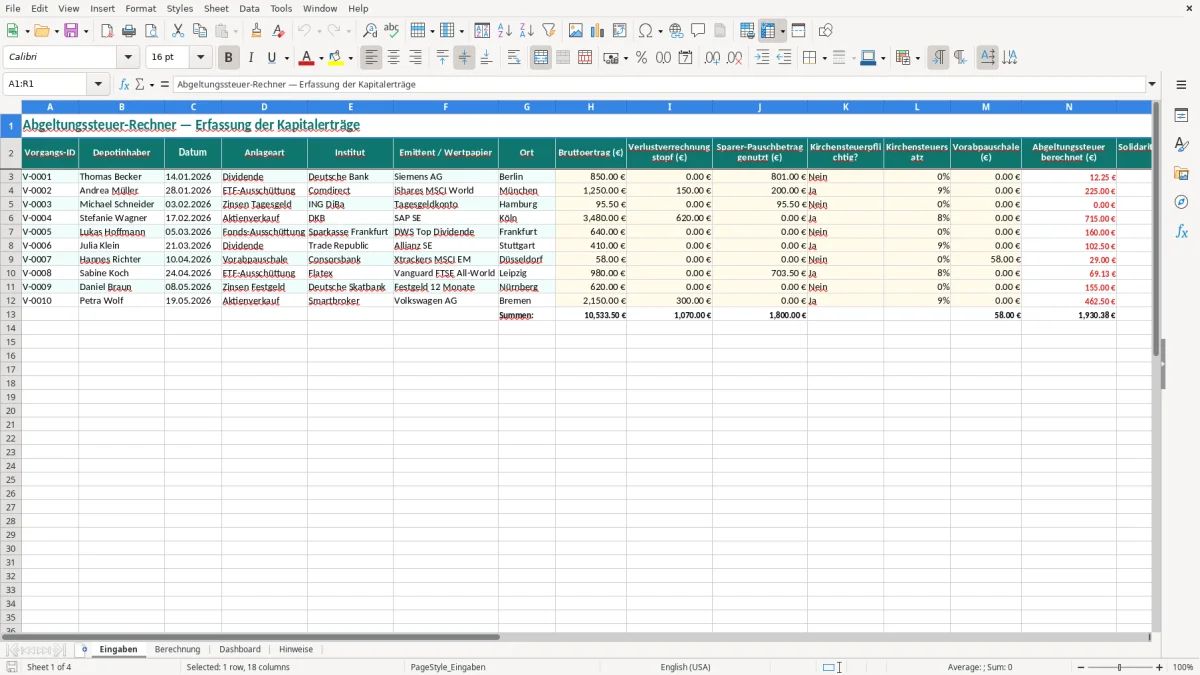Sort descending Z to A
Screen dimensions: 1200x675
527,31
